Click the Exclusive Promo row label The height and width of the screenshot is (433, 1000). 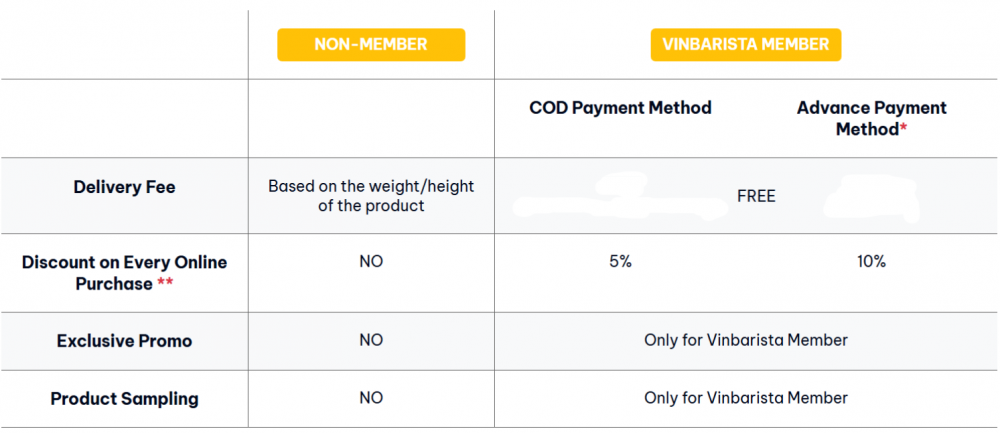pos(124,341)
